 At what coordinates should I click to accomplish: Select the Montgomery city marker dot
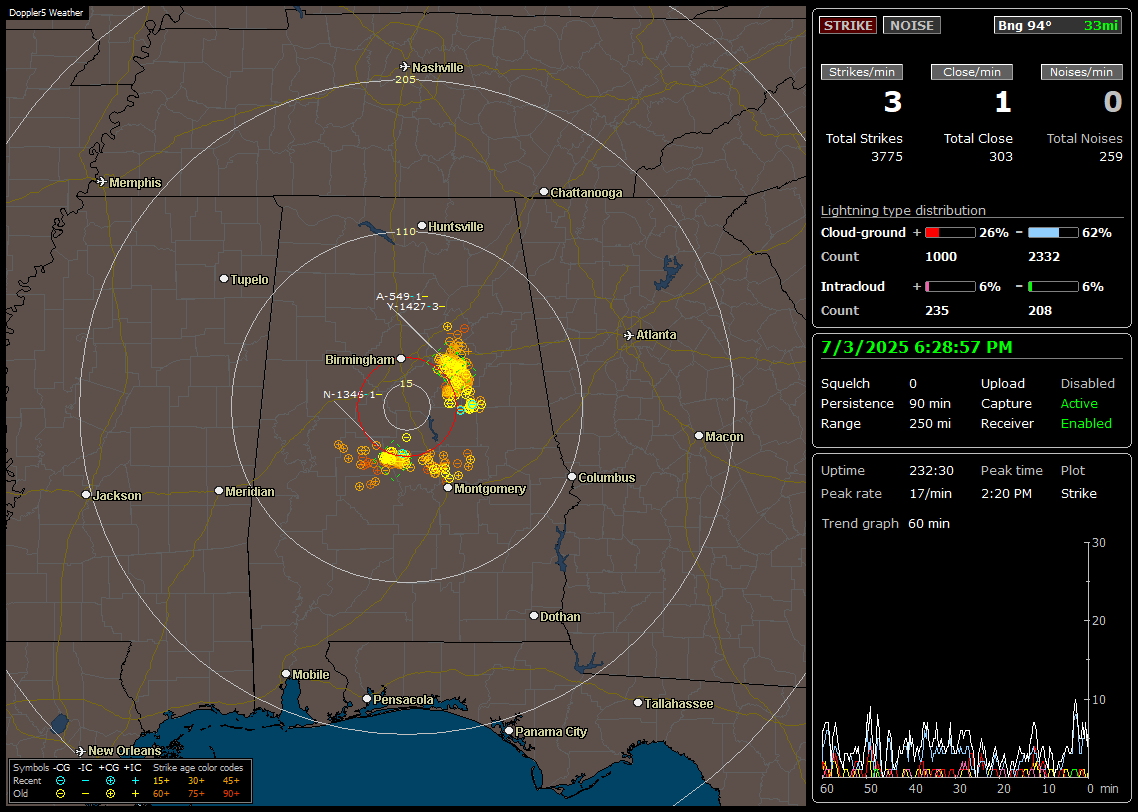(x=448, y=488)
